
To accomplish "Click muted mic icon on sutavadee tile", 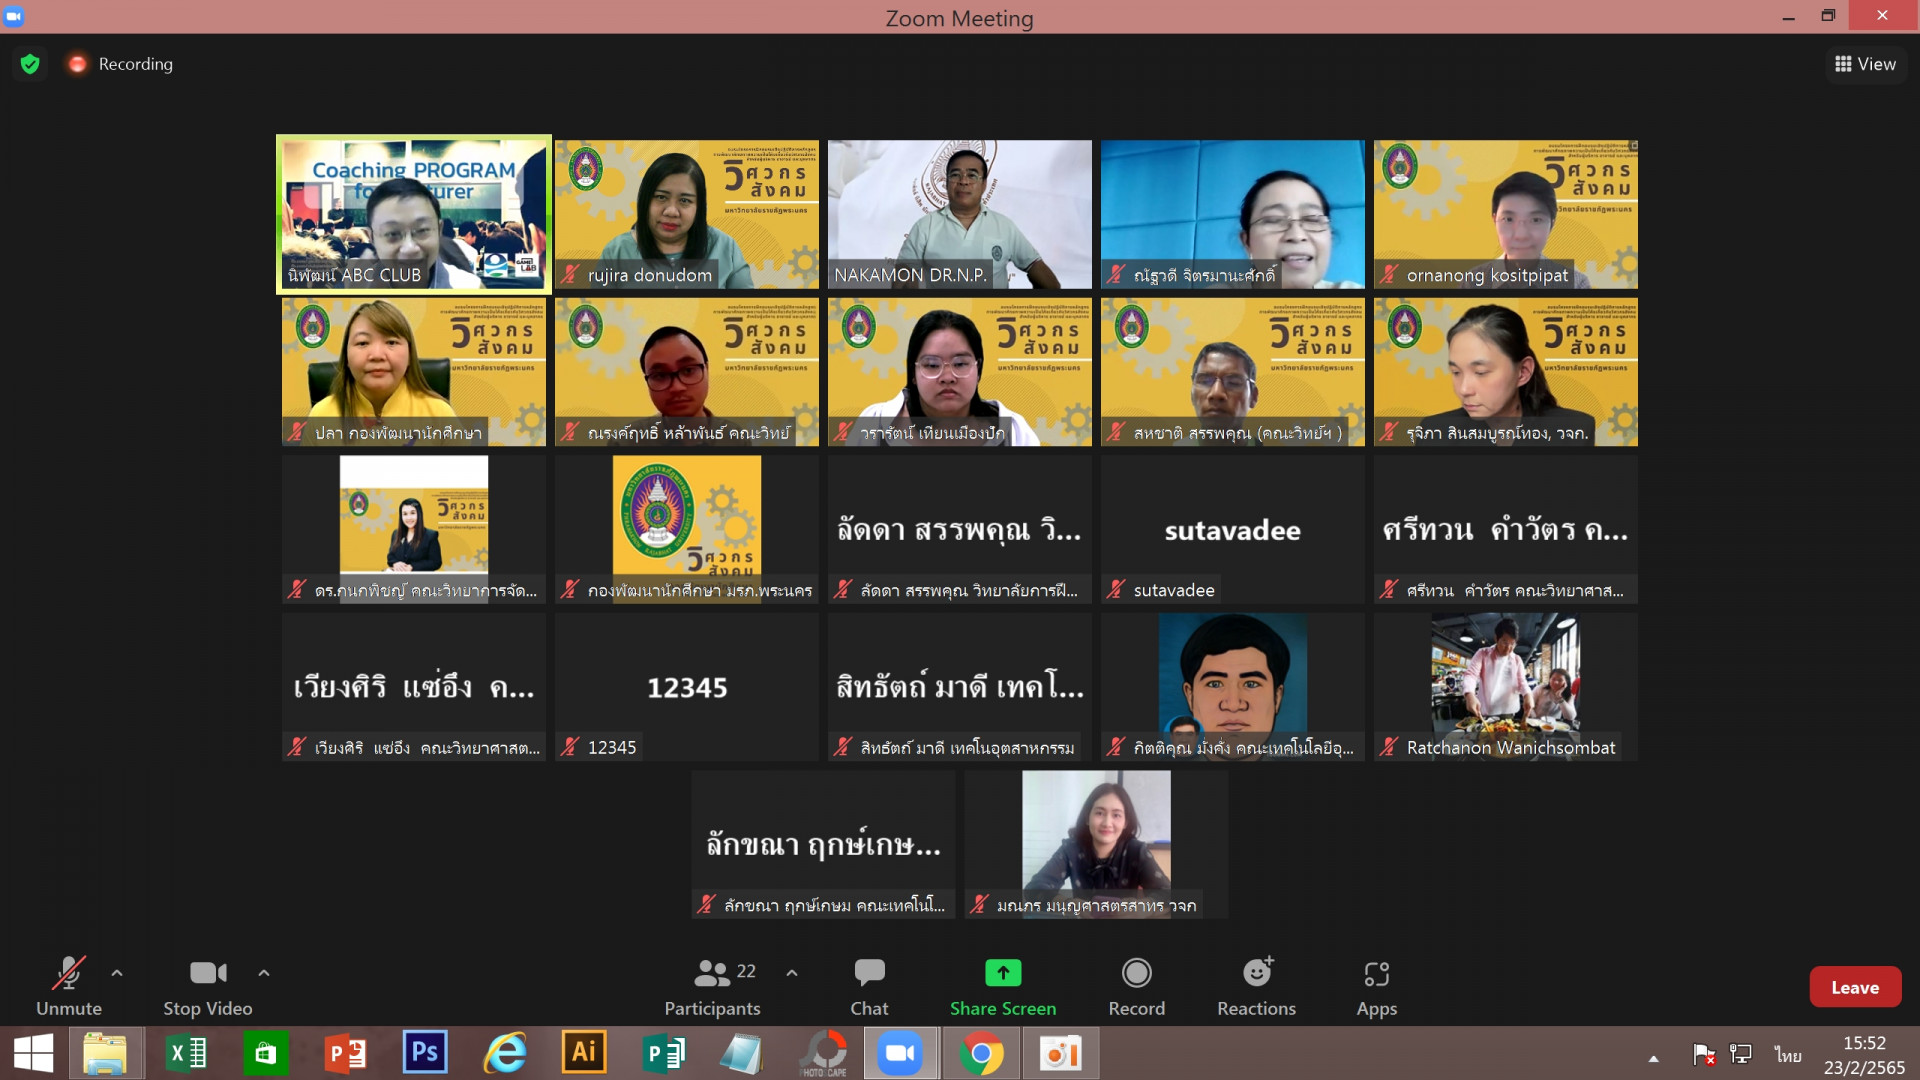I will 1116,590.
